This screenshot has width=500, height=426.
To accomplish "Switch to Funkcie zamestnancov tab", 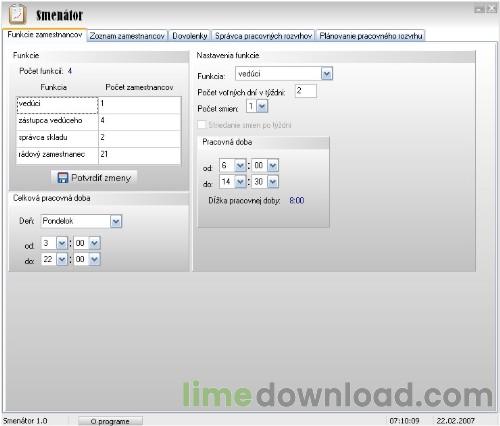I will pos(45,35).
